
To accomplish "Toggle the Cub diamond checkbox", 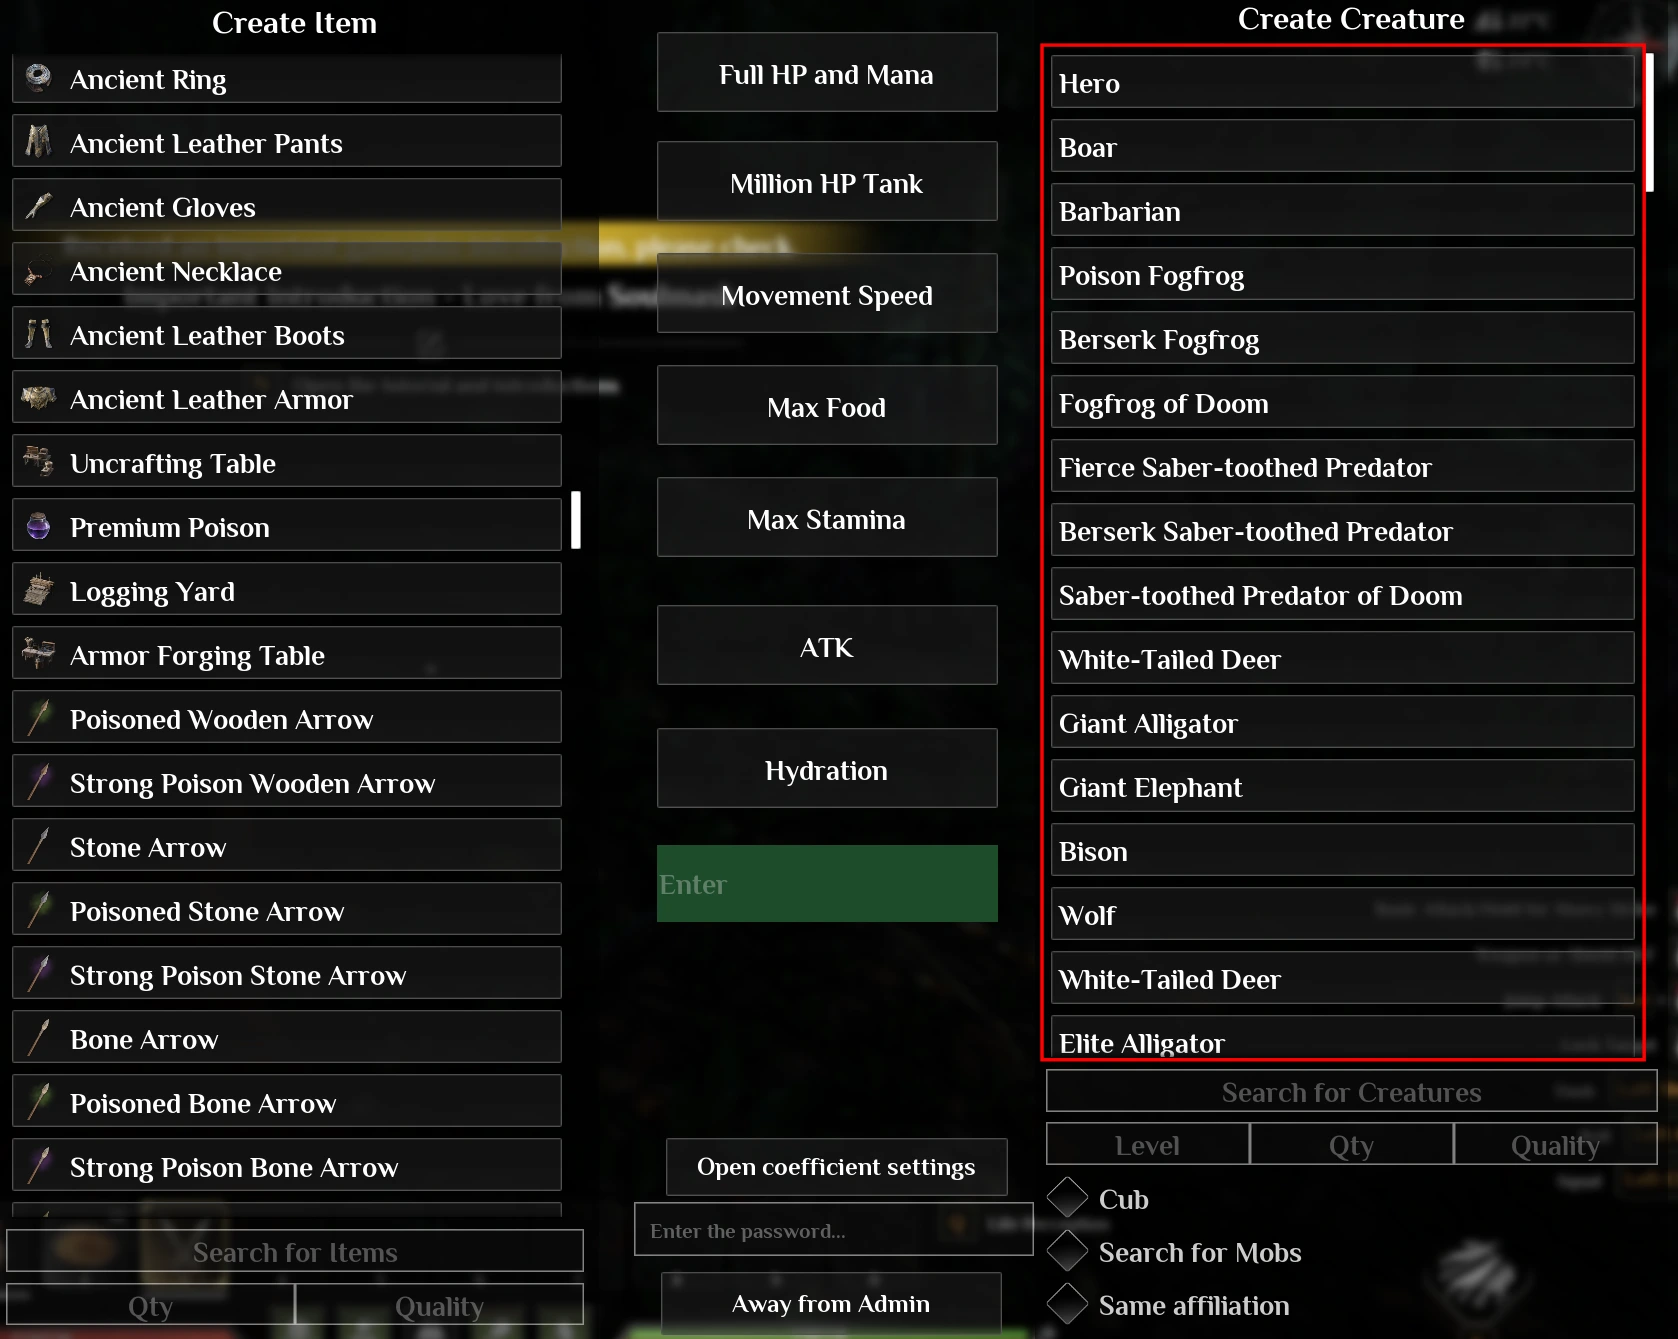I will (x=1068, y=1198).
